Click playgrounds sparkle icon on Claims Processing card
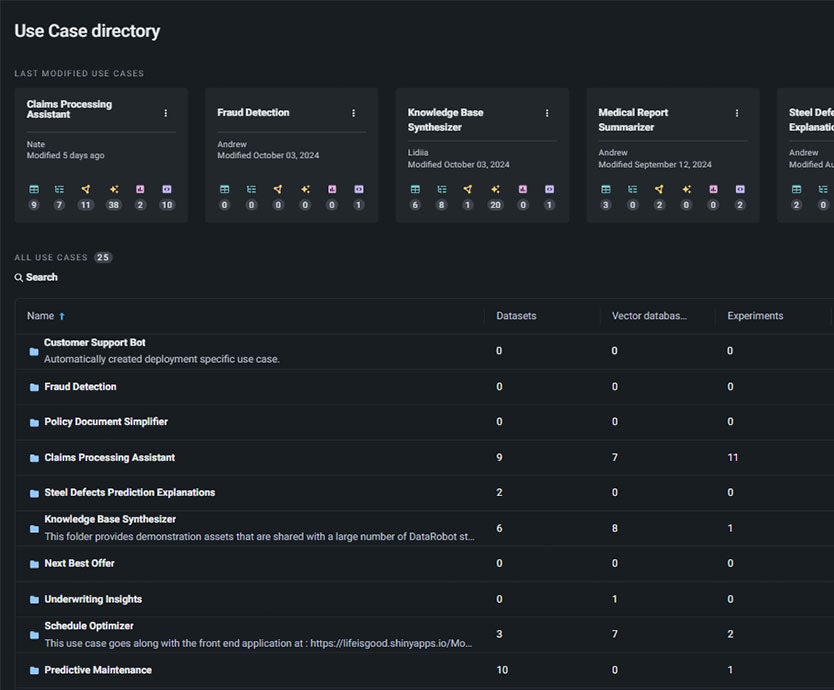Viewport: 834px width, 690px height. click(x=114, y=189)
